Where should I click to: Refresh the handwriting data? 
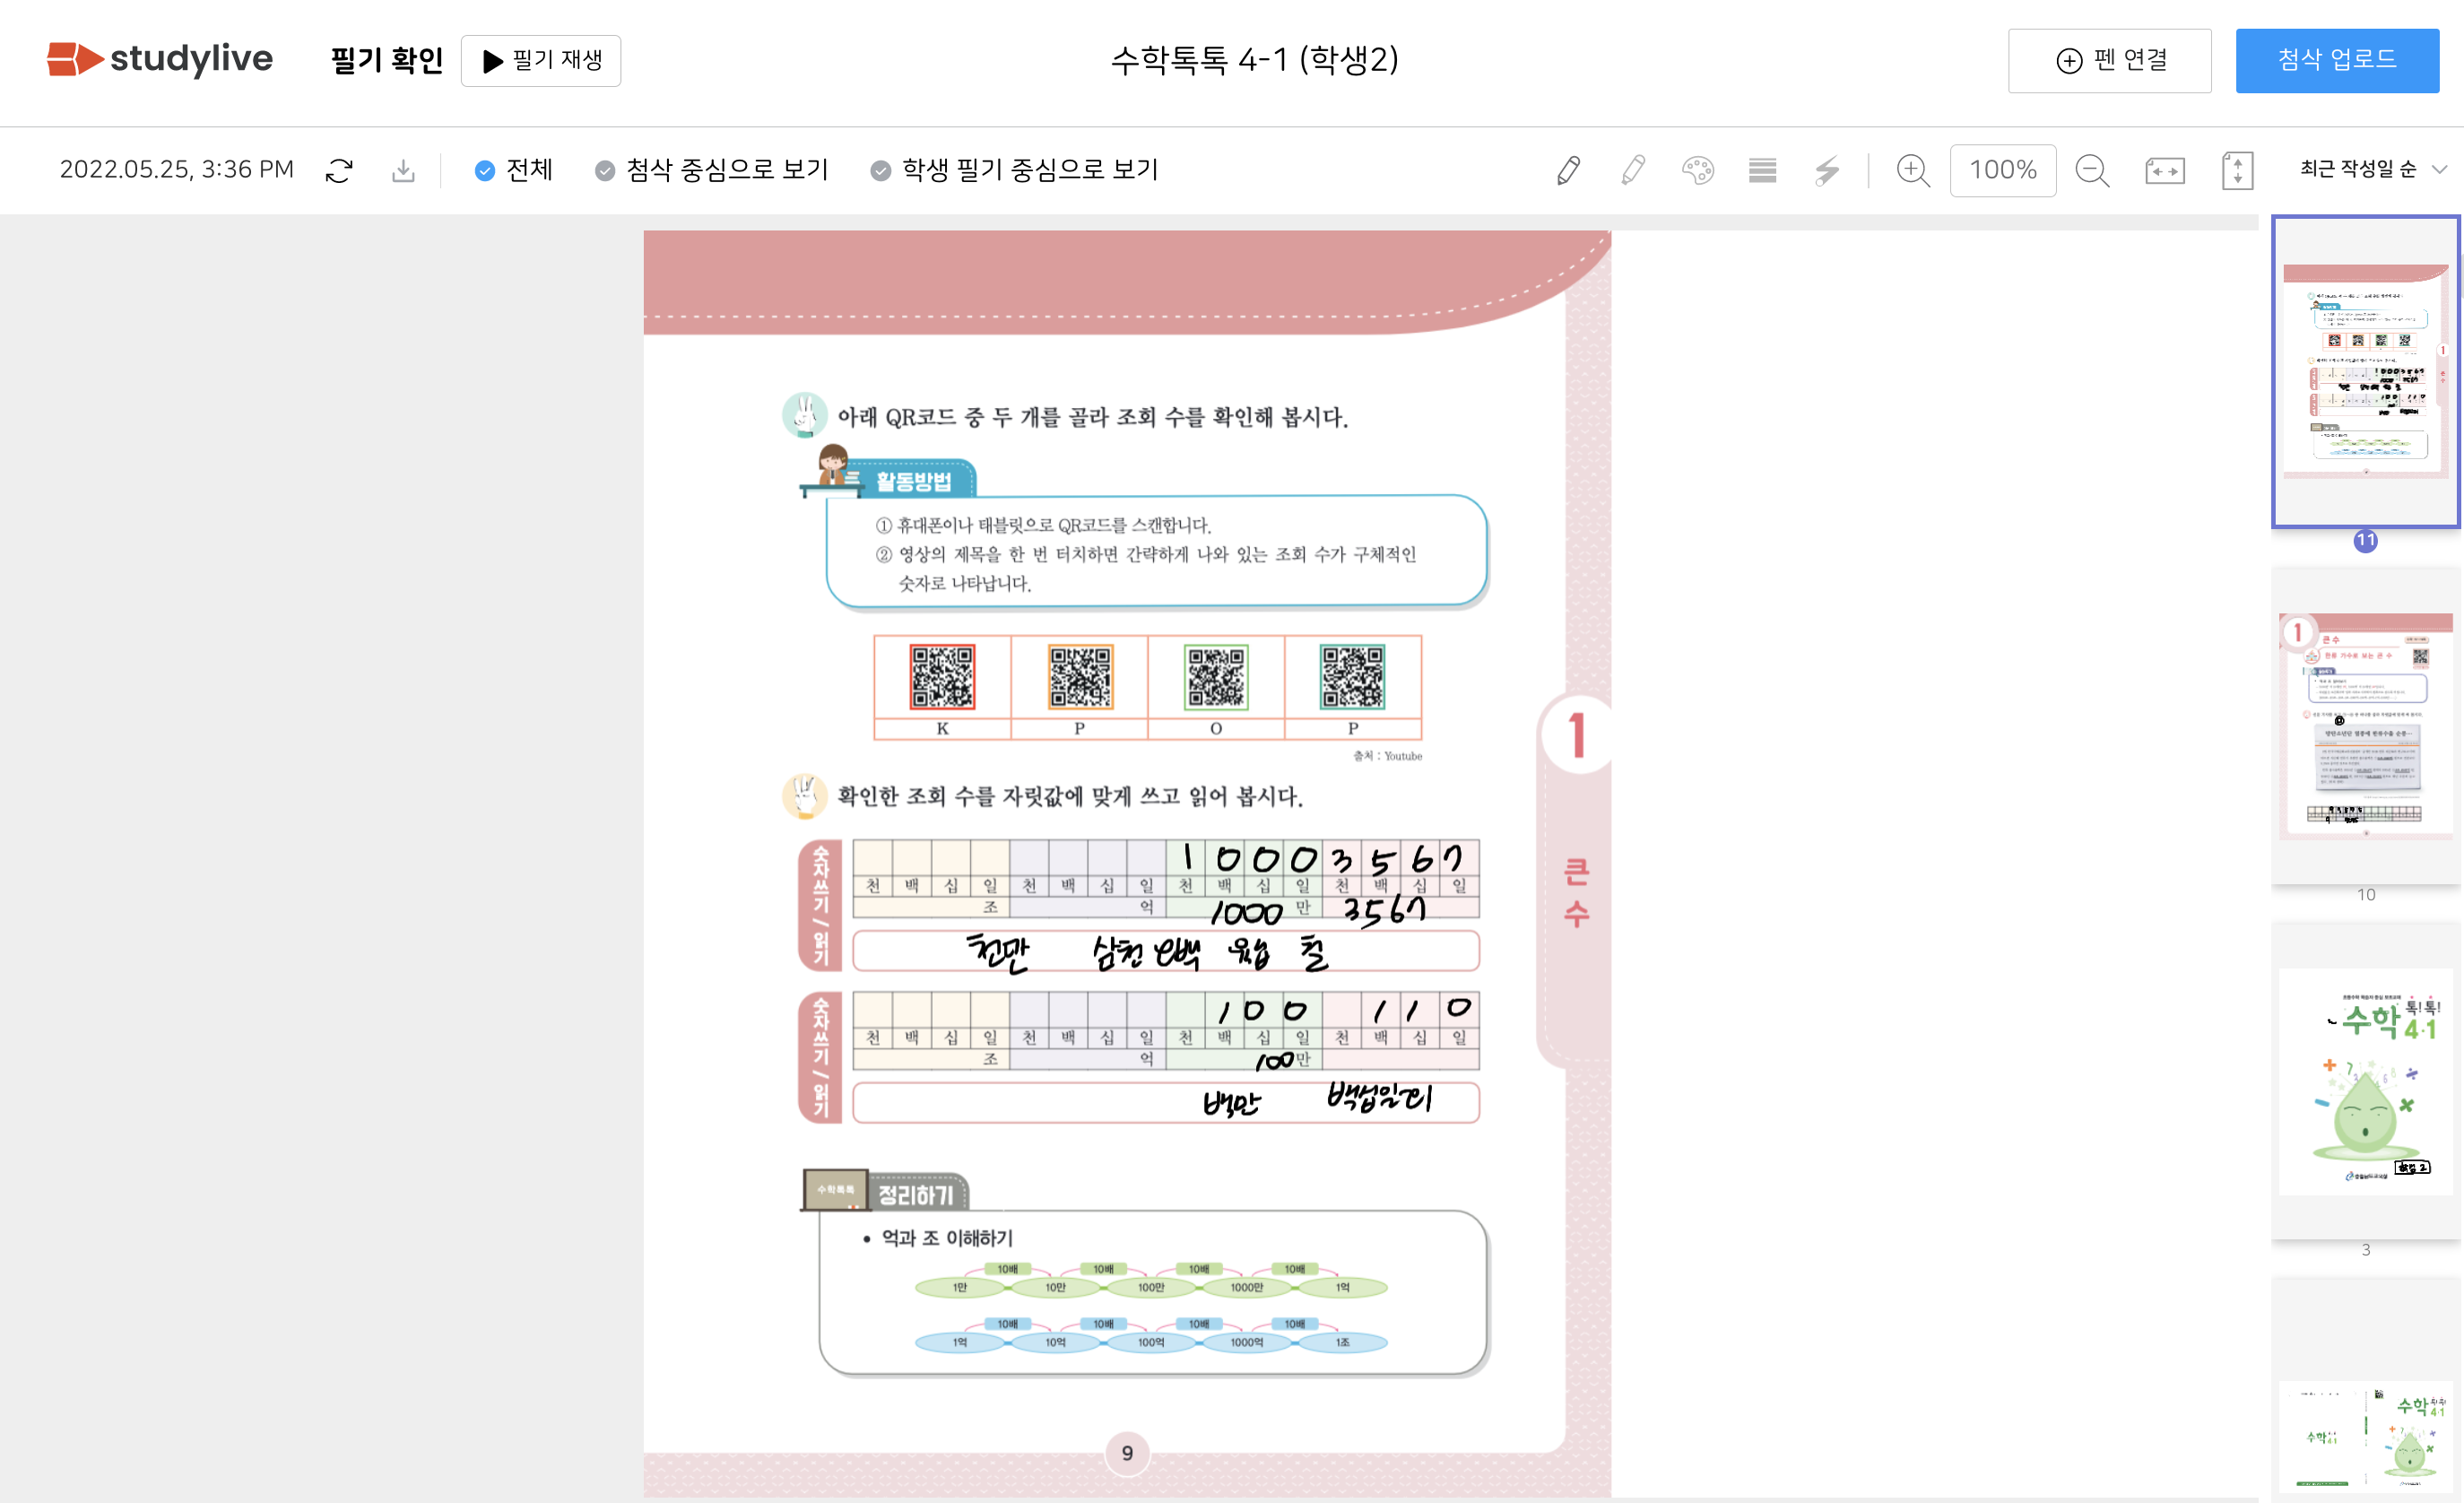click(339, 171)
